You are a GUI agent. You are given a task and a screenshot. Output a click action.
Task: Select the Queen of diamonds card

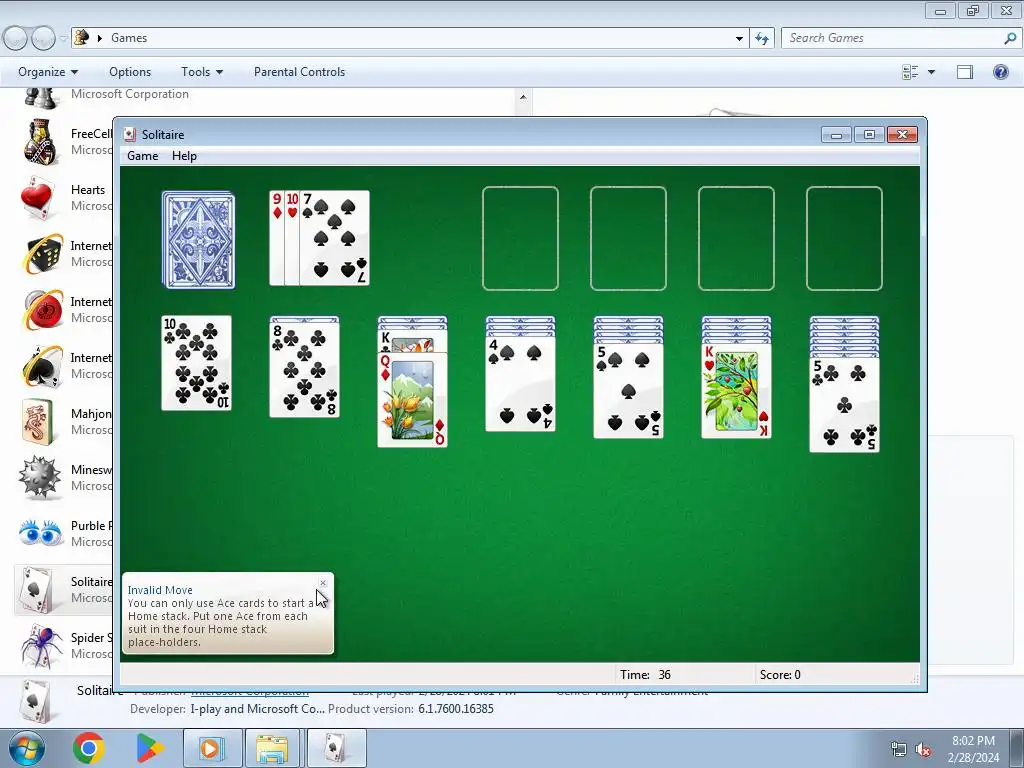pos(413,400)
